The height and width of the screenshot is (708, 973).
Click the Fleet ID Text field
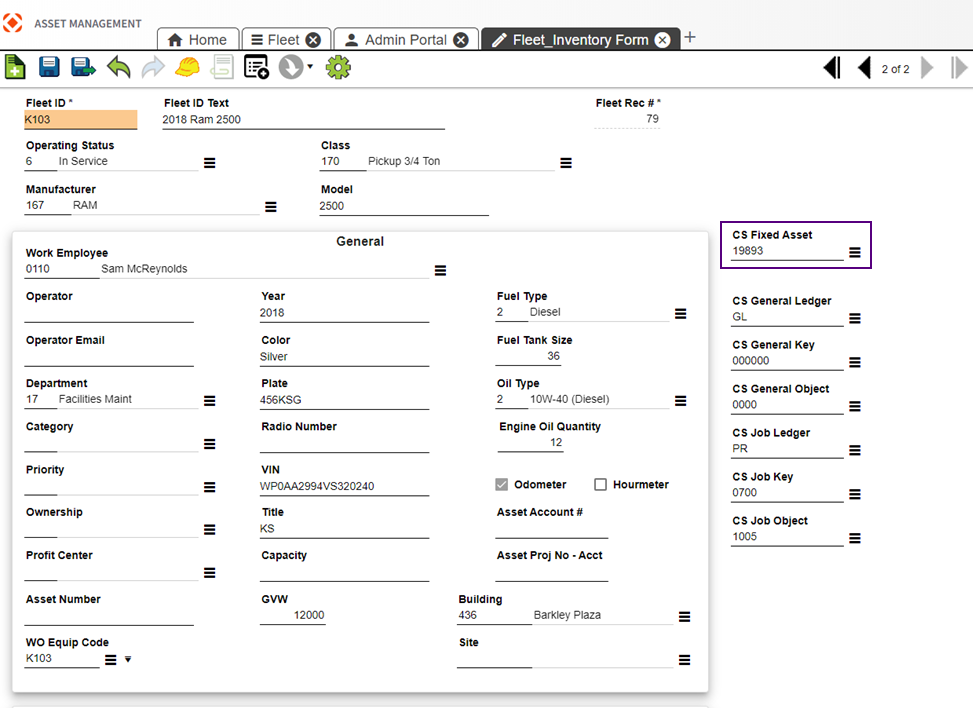303,120
